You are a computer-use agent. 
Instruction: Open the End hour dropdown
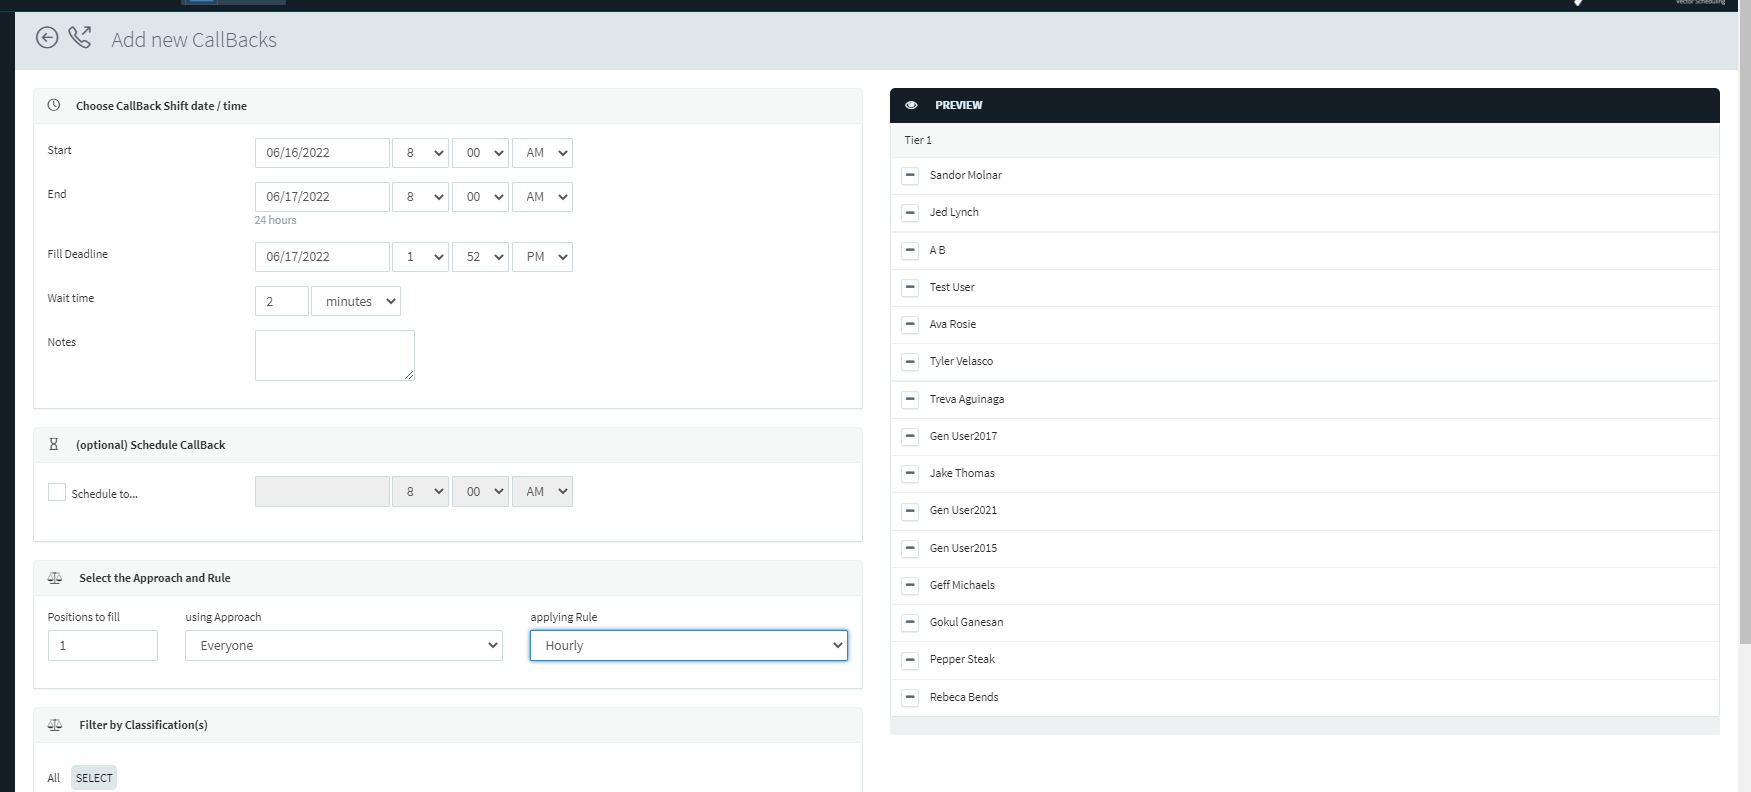click(420, 197)
